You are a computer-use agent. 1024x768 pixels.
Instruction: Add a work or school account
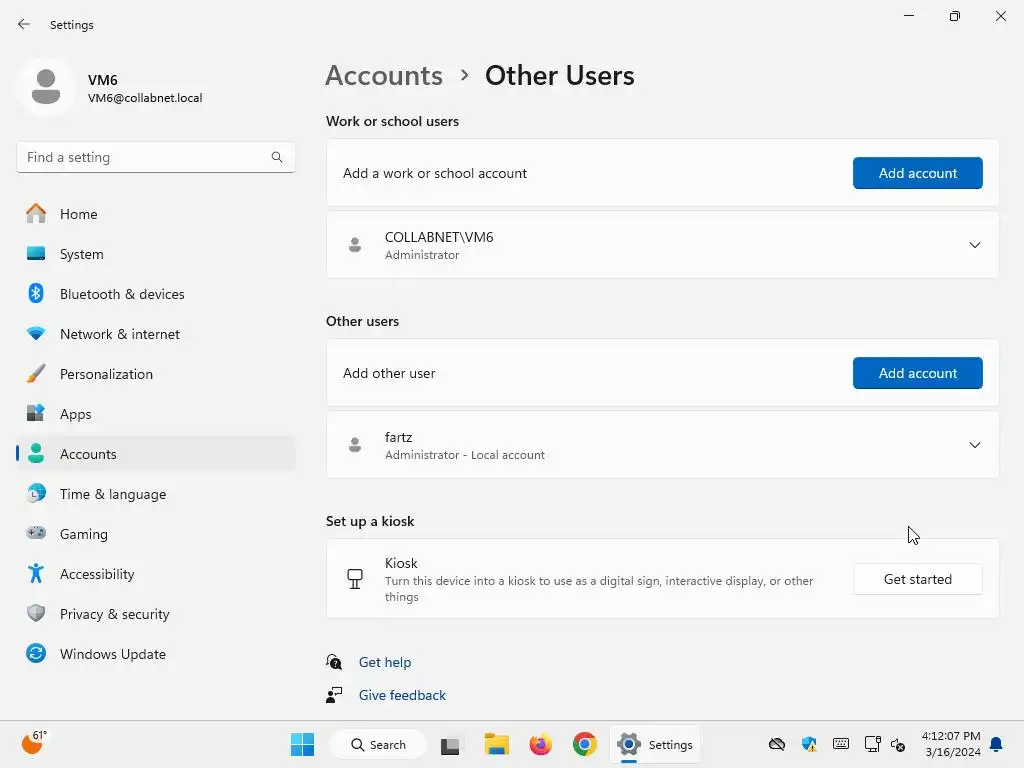(x=917, y=173)
